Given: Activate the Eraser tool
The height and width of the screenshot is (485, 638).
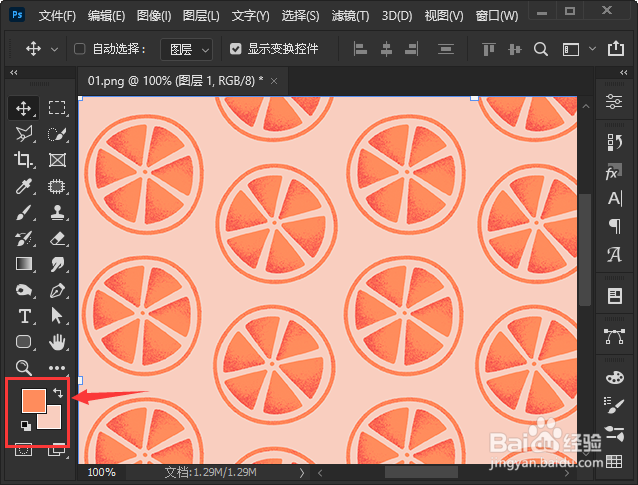Looking at the screenshot, I should coord(57,238).
